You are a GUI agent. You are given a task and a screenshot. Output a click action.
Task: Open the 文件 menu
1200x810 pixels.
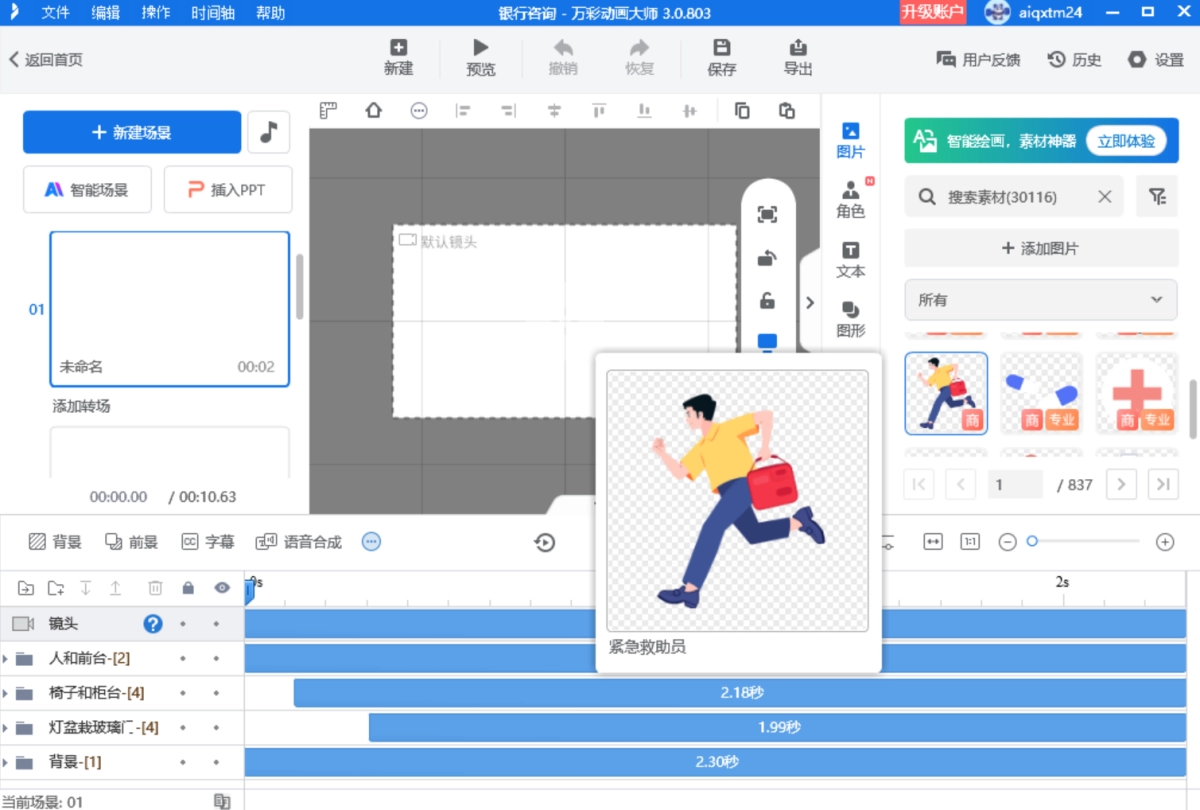[56, 13]
